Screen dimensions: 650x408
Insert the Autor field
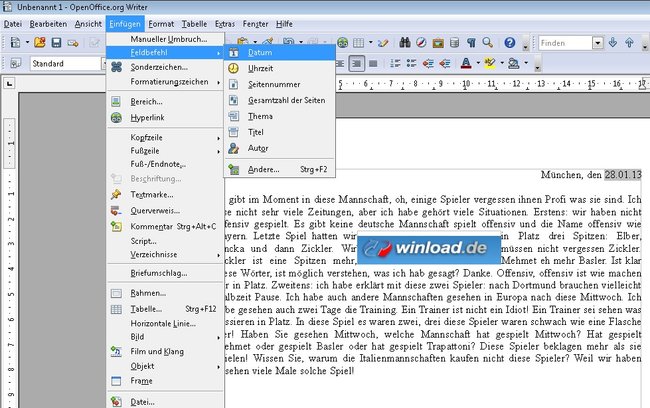coord(280,148)
